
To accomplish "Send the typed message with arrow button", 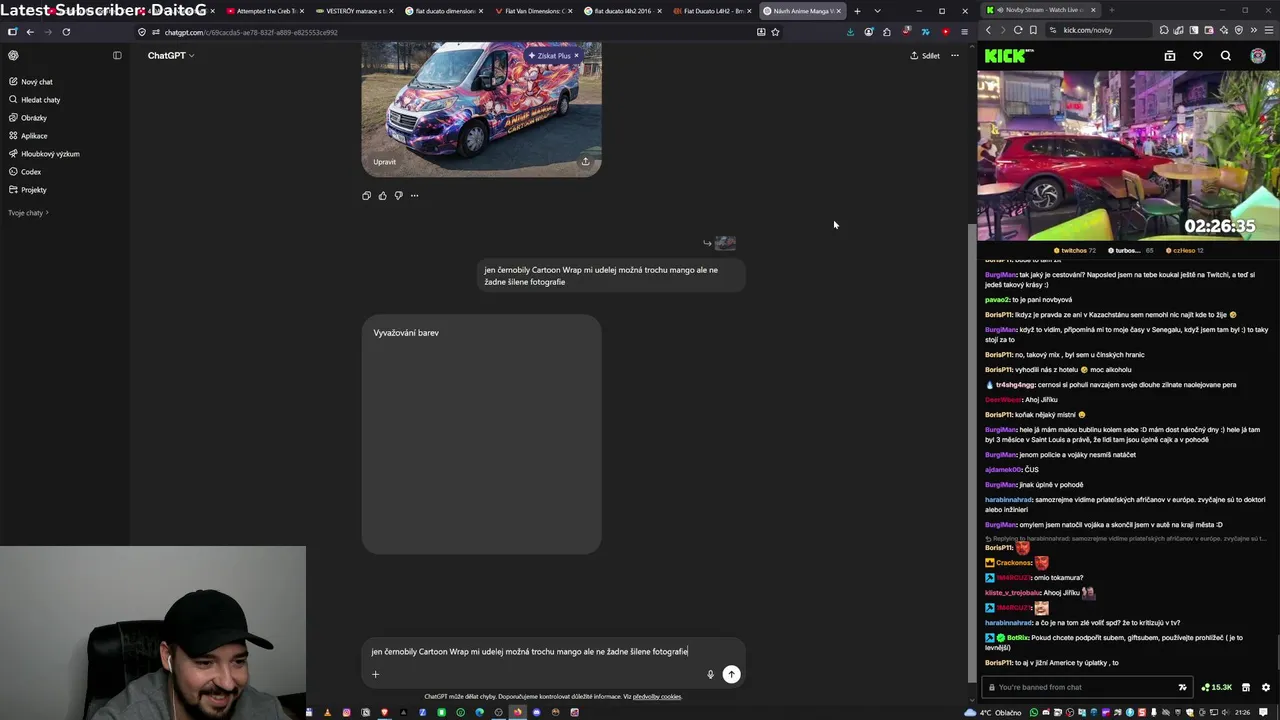I will pos(731,674).
